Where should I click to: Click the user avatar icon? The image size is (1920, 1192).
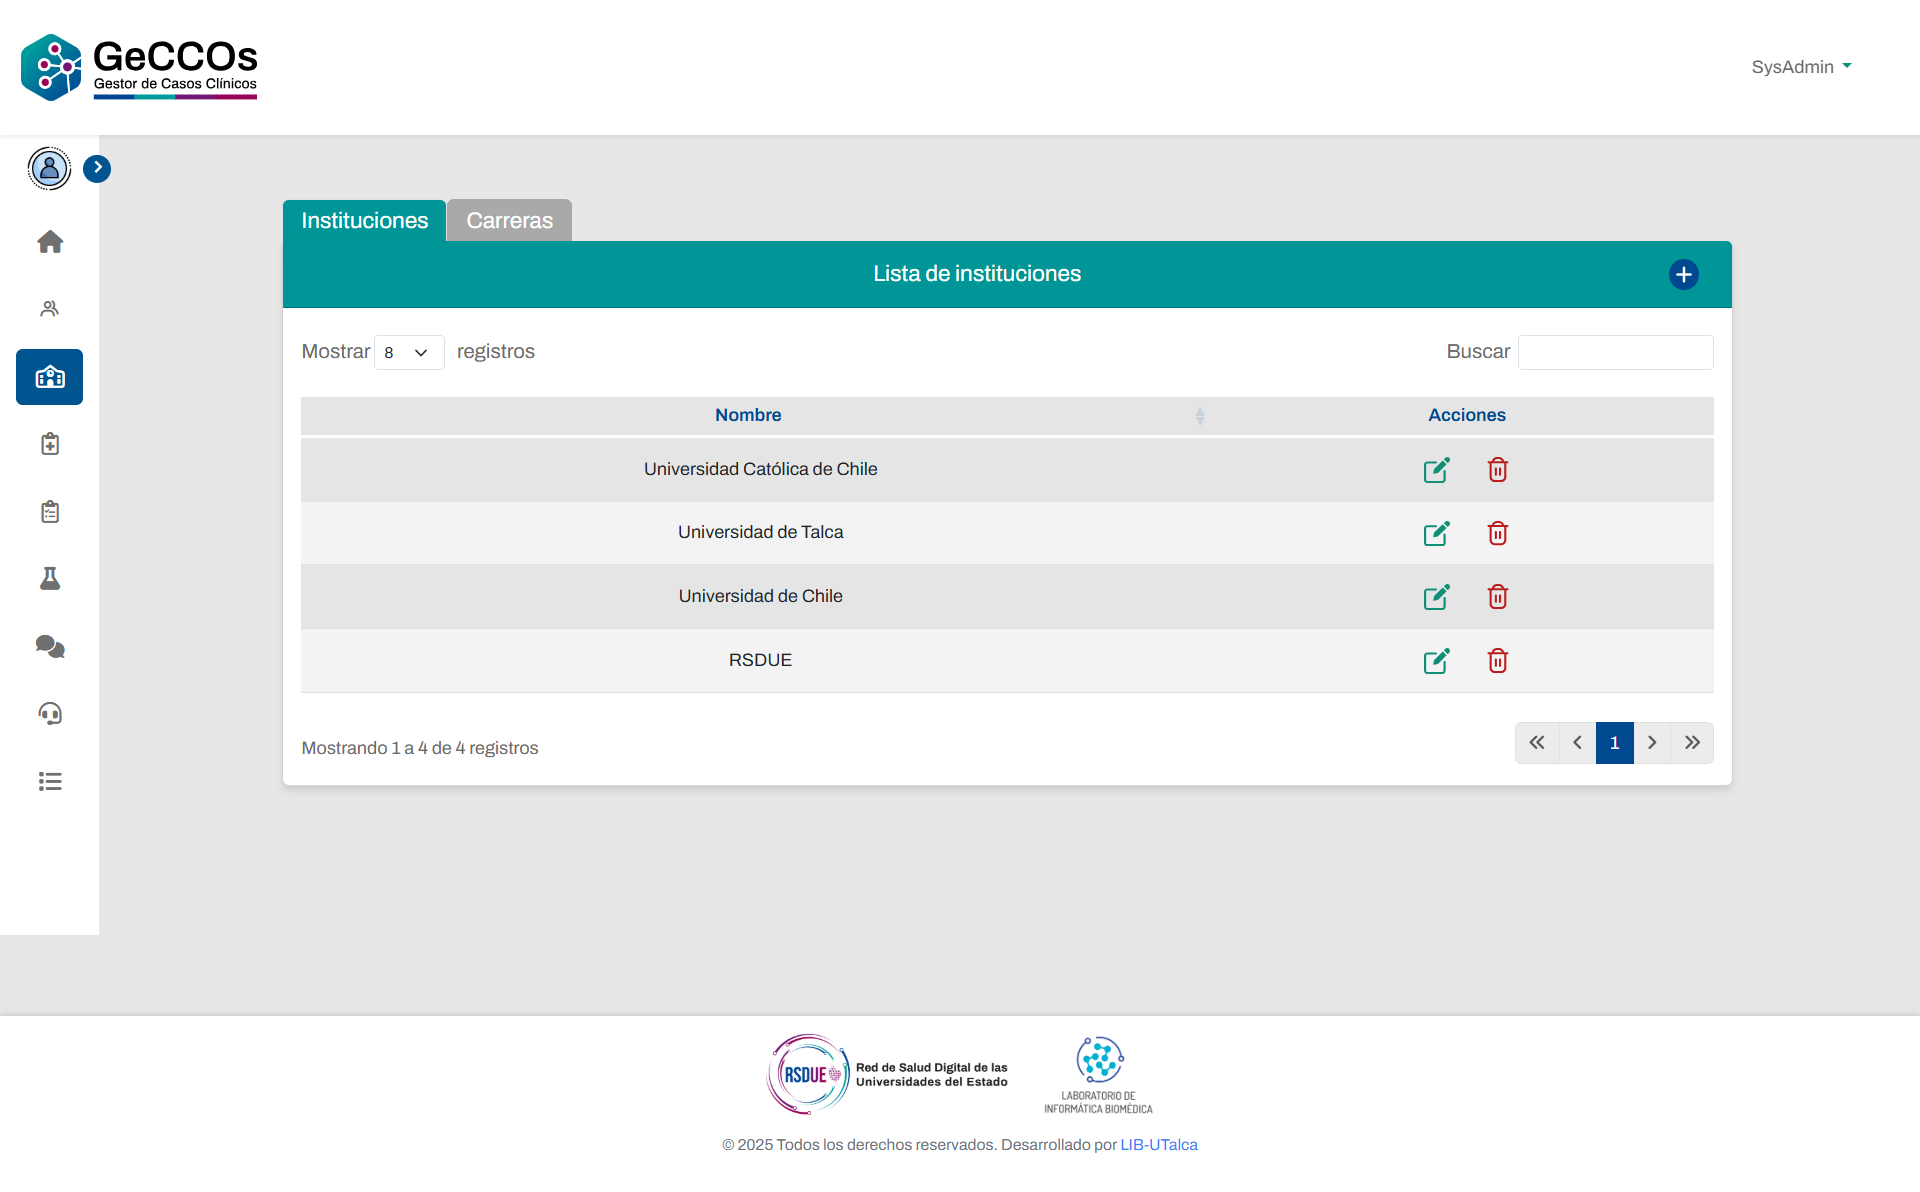point(49,168)
